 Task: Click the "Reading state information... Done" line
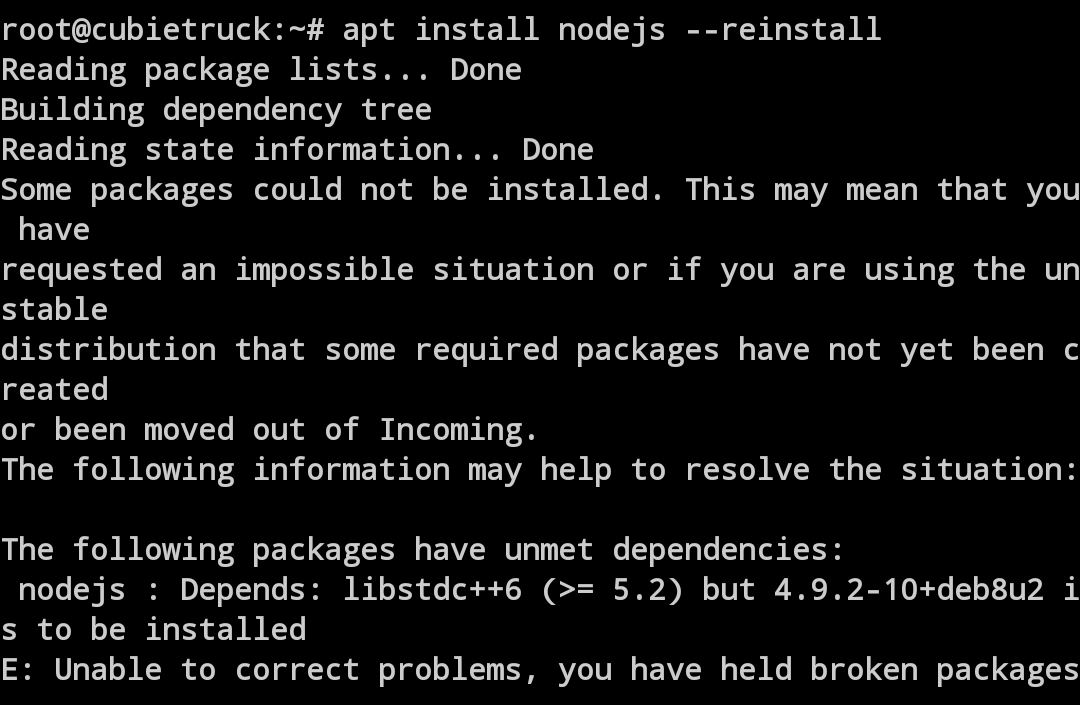tap(297, 149)
